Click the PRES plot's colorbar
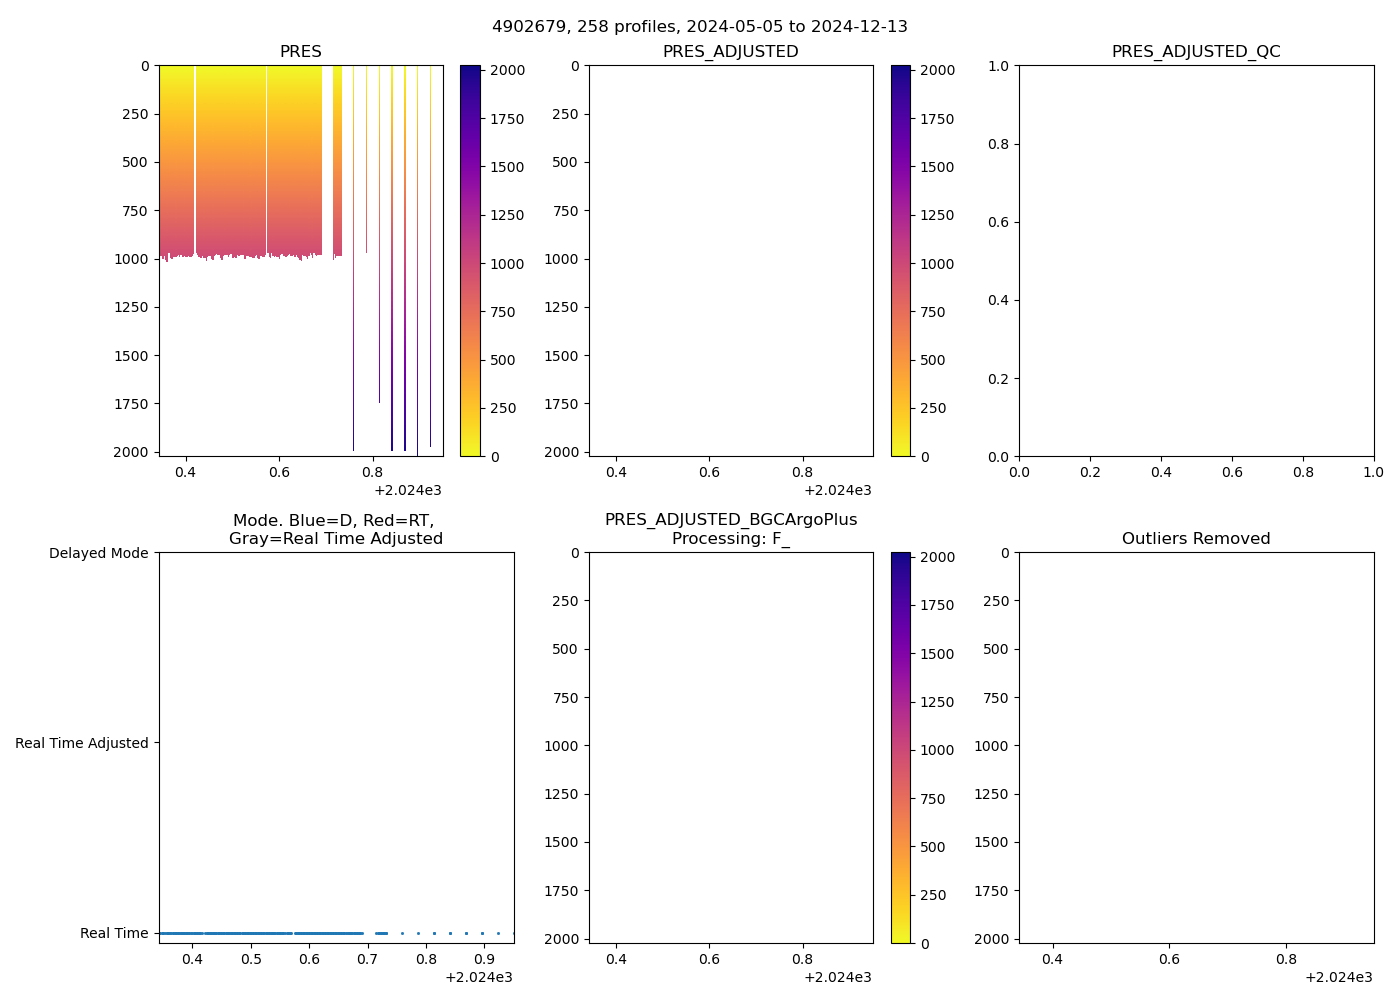This screenshot has width=1400, height=1000. (x=470, y=260)
